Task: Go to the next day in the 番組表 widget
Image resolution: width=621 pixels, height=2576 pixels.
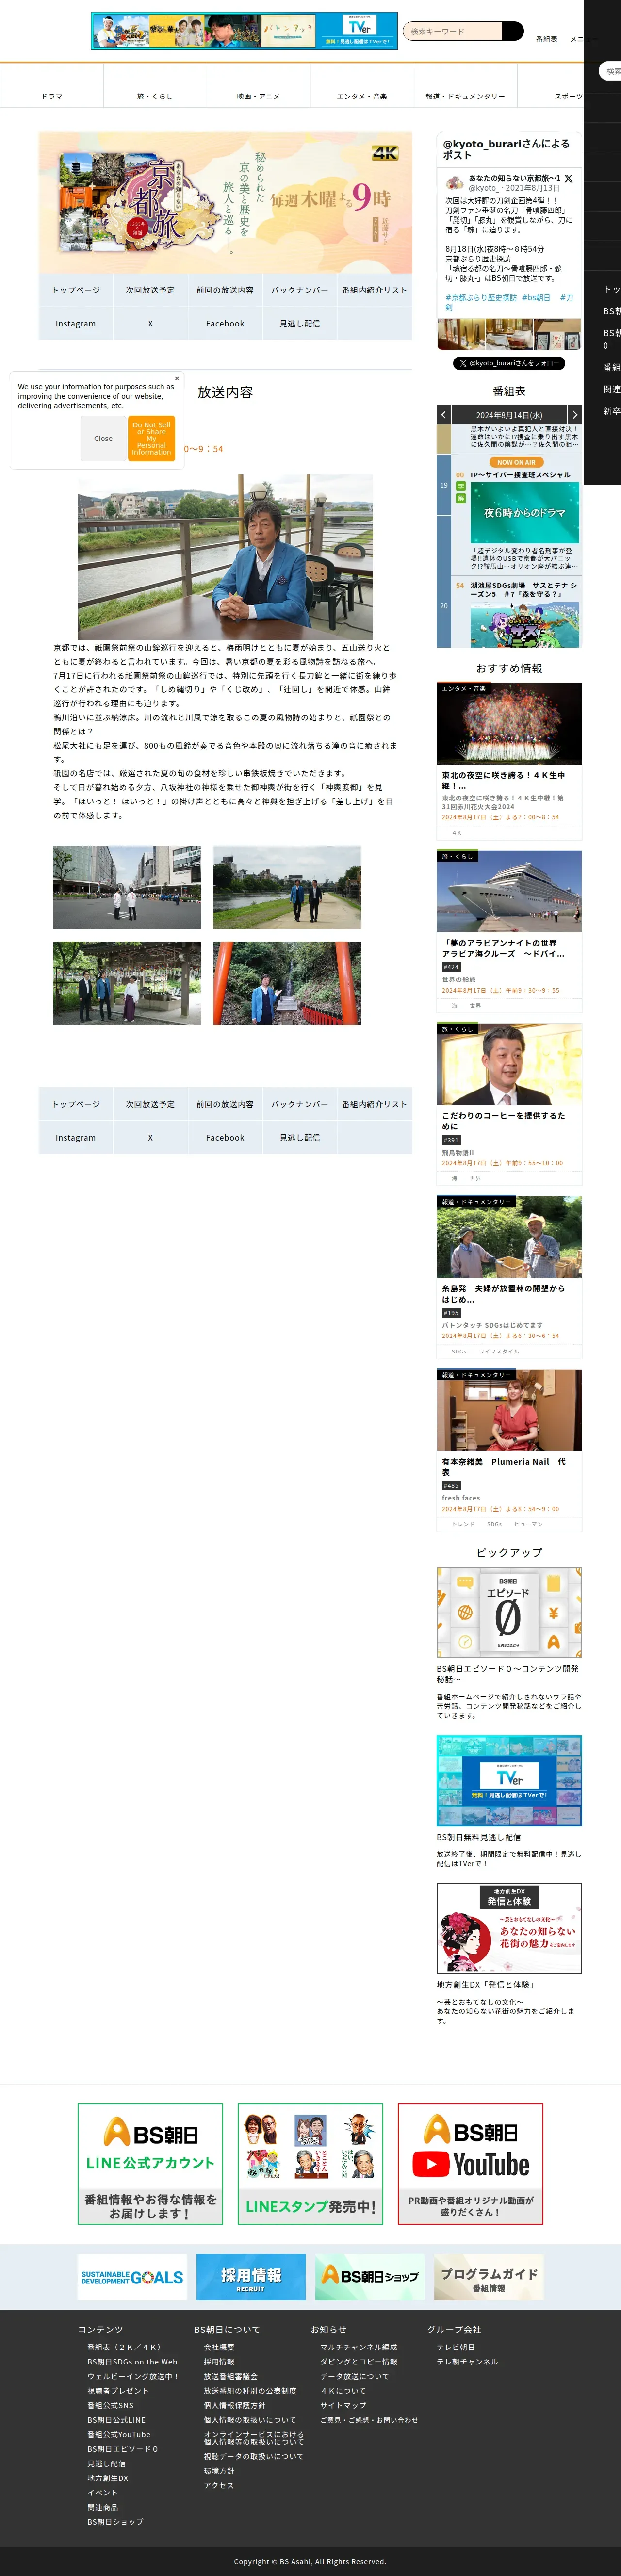Action: click(574, 414)
